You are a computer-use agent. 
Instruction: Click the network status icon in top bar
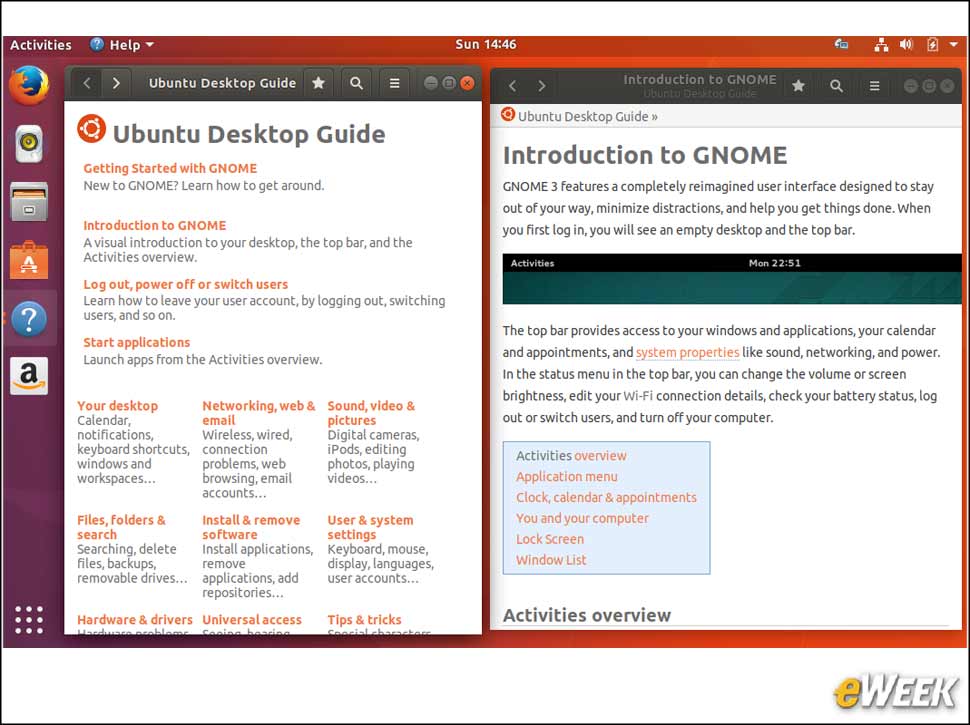pos(881,45)
